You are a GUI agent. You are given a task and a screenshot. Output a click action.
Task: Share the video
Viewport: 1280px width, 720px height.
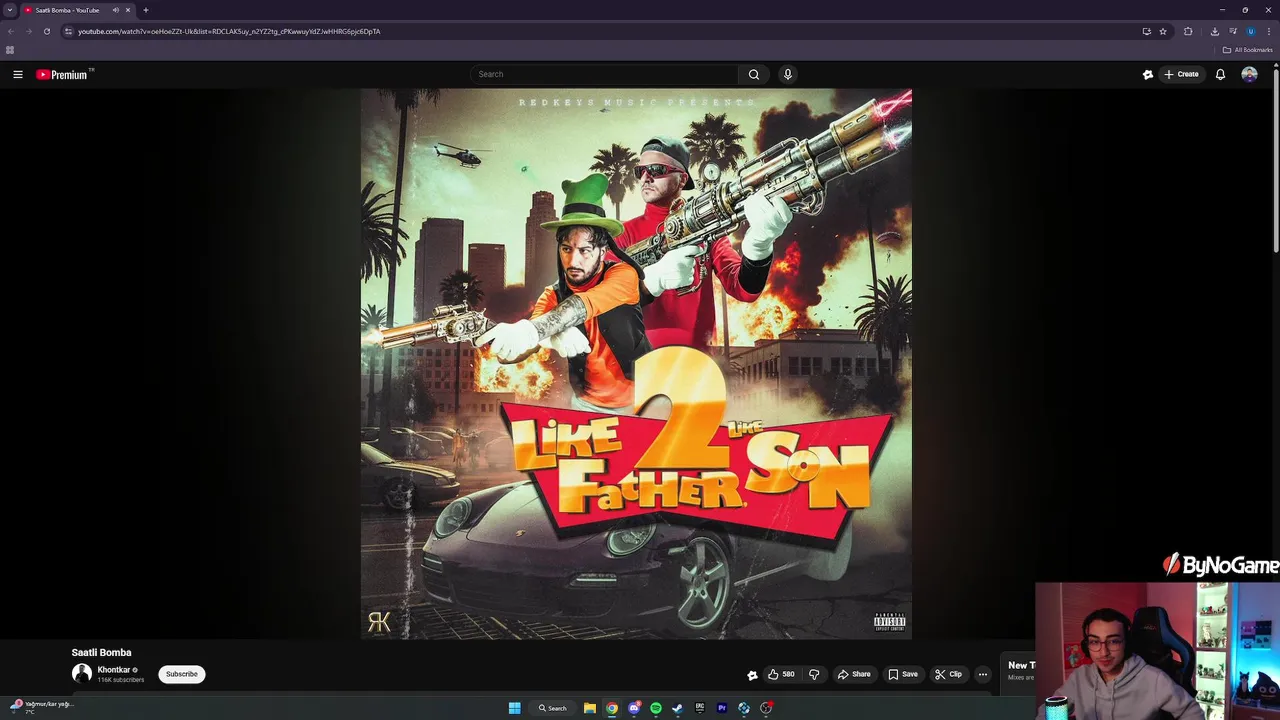(x=854, y=674)
